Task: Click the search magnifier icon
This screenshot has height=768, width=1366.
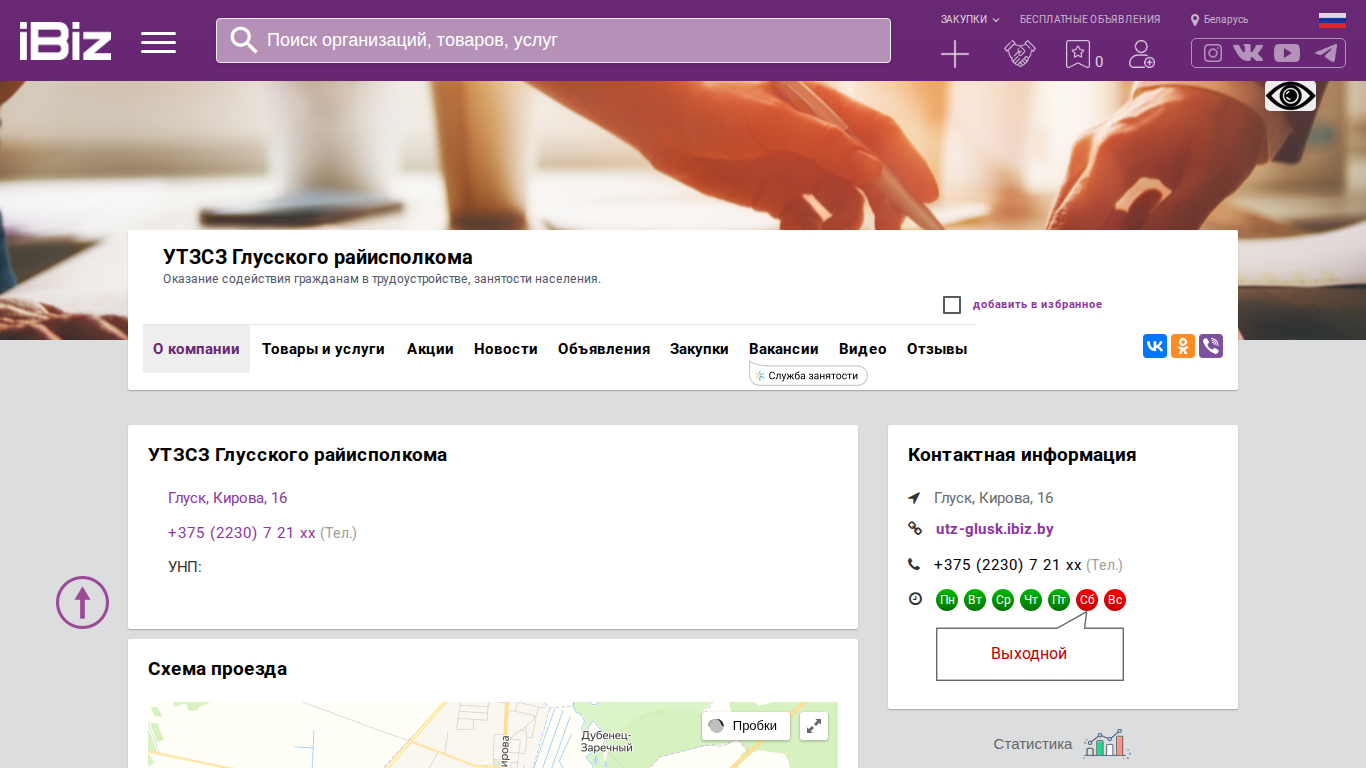Action: (x=244, y=40)
